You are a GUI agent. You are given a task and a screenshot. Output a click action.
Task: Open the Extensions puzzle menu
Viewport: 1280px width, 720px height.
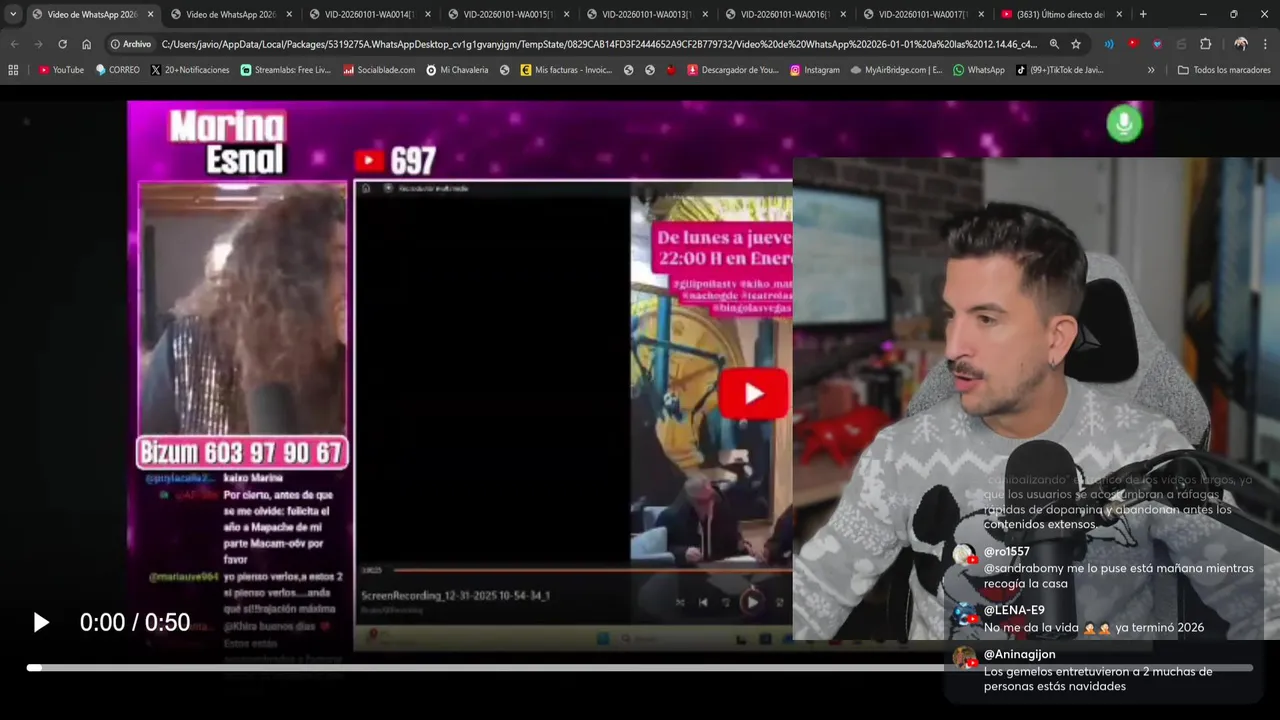click(1205, 44)
